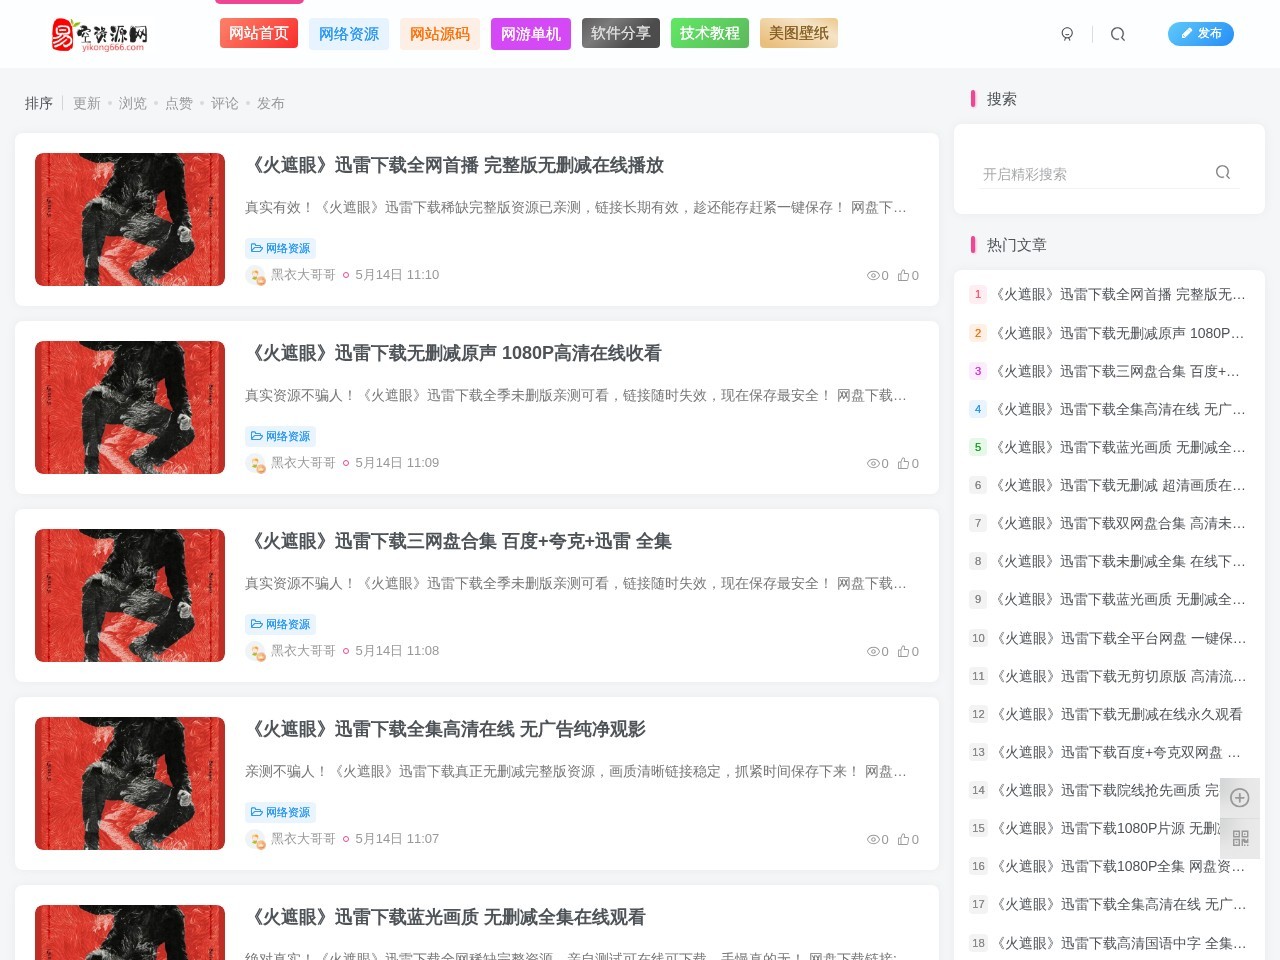
Task: Open the 美图壁纸 nav tab
Action: pos(799,33)
